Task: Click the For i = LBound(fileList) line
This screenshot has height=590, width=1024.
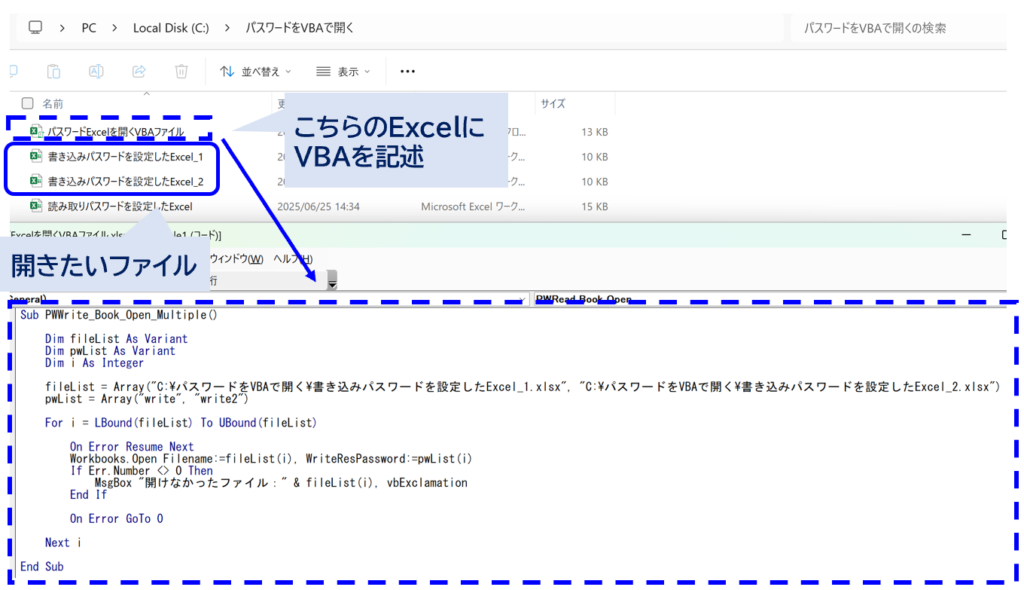Action: tap(180, 423)
